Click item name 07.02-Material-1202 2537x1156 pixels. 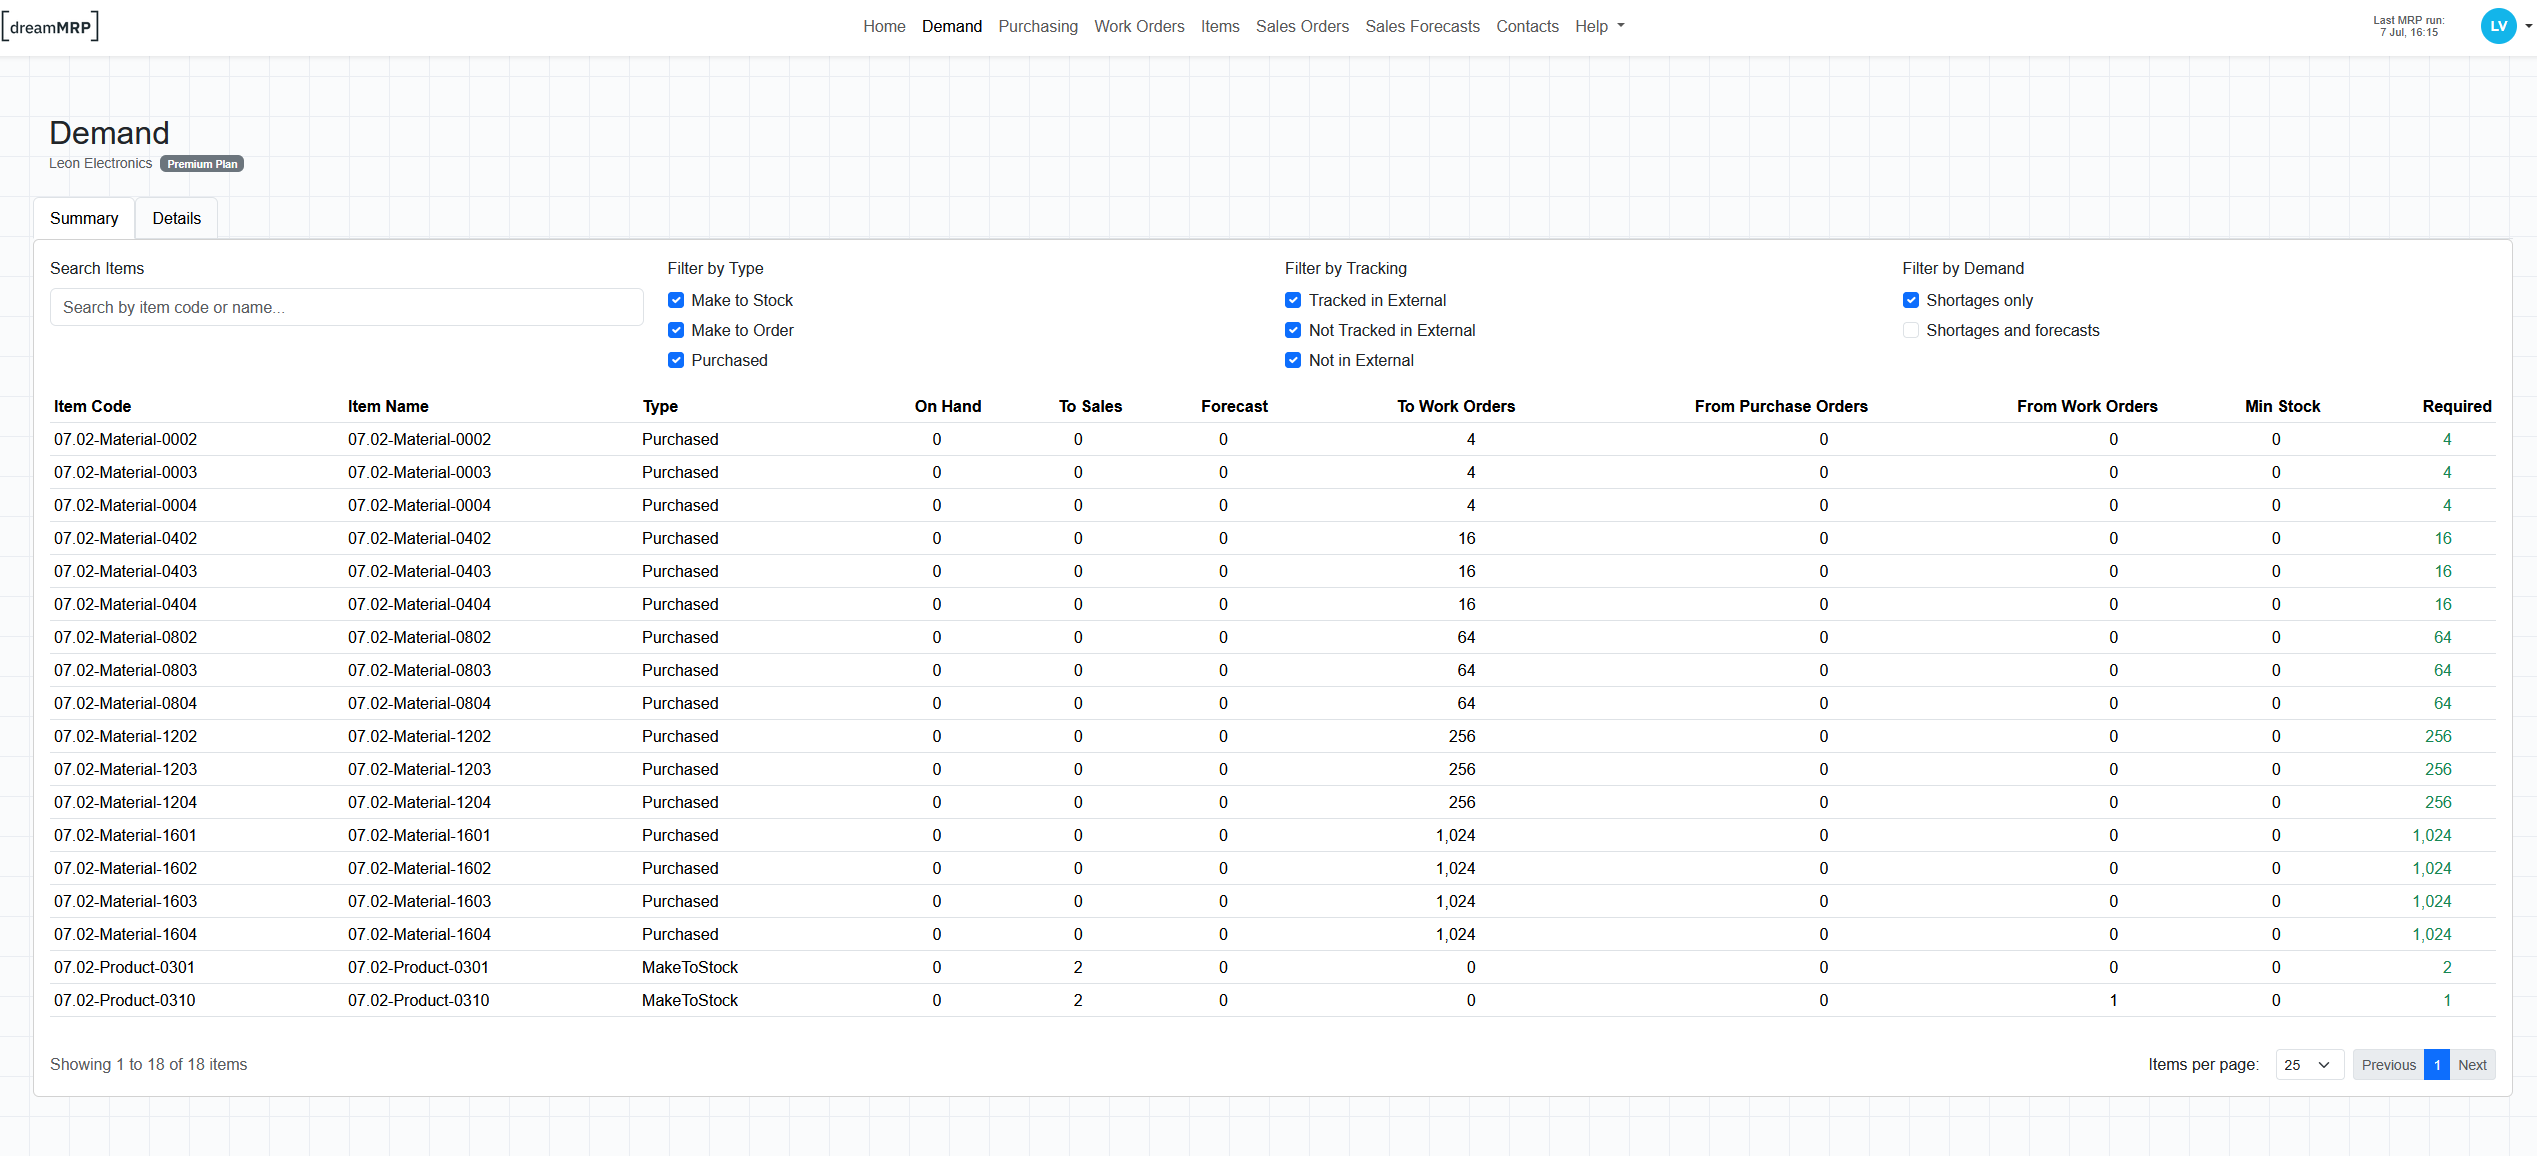click(x=420, y=736)
